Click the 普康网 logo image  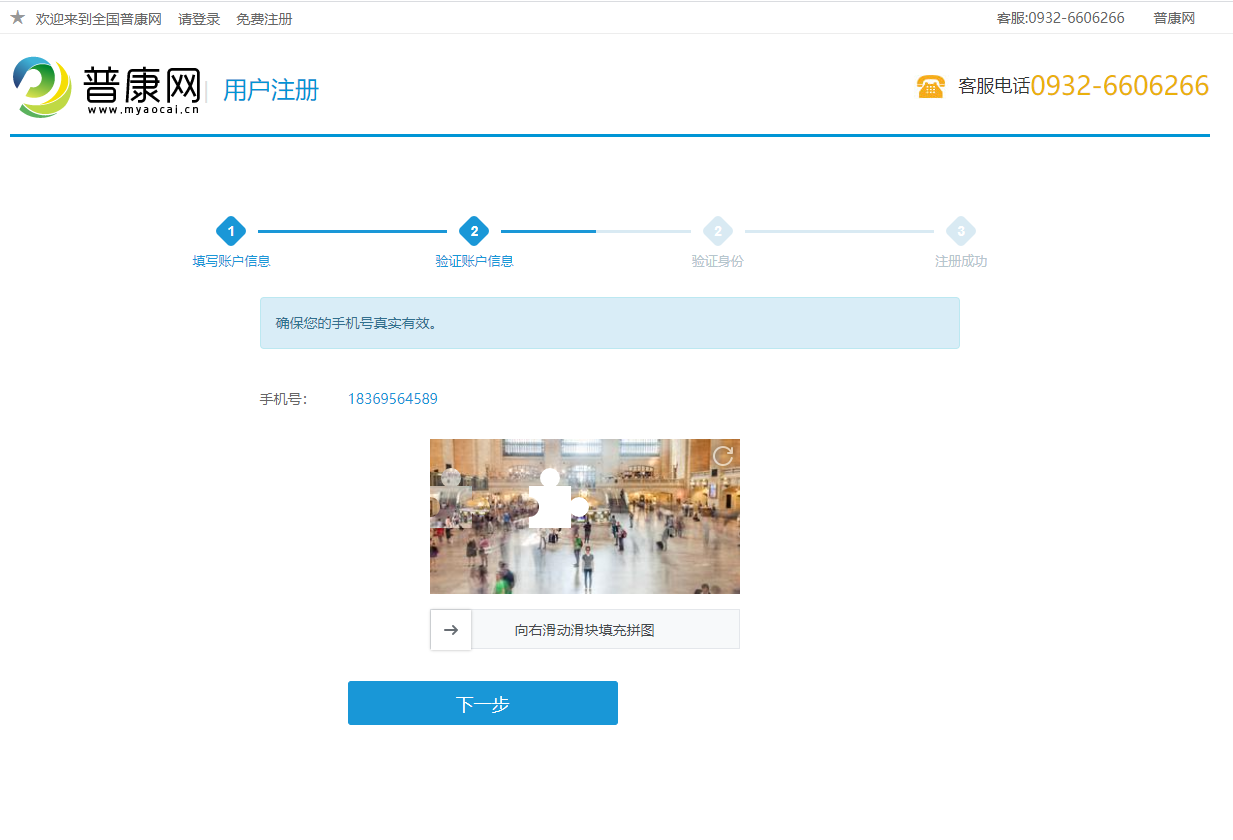(x=107, y=88)
